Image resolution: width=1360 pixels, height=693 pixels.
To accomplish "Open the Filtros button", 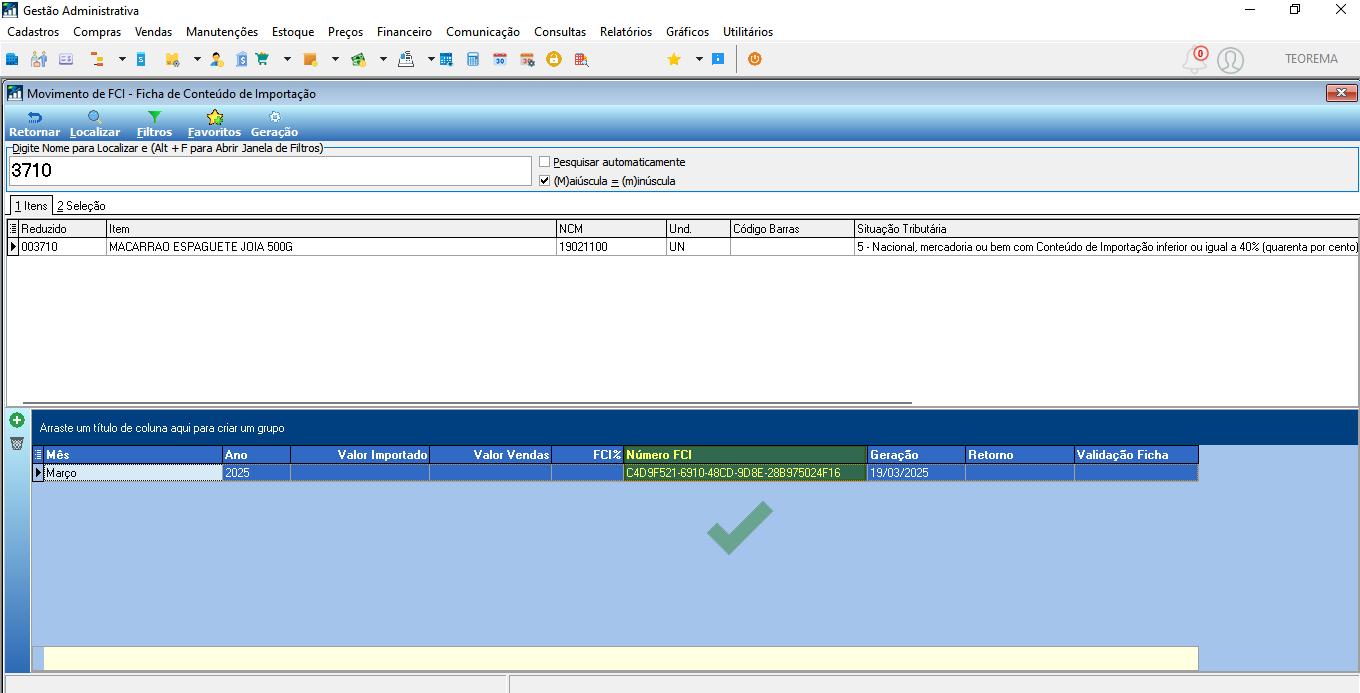I will 154,124.
